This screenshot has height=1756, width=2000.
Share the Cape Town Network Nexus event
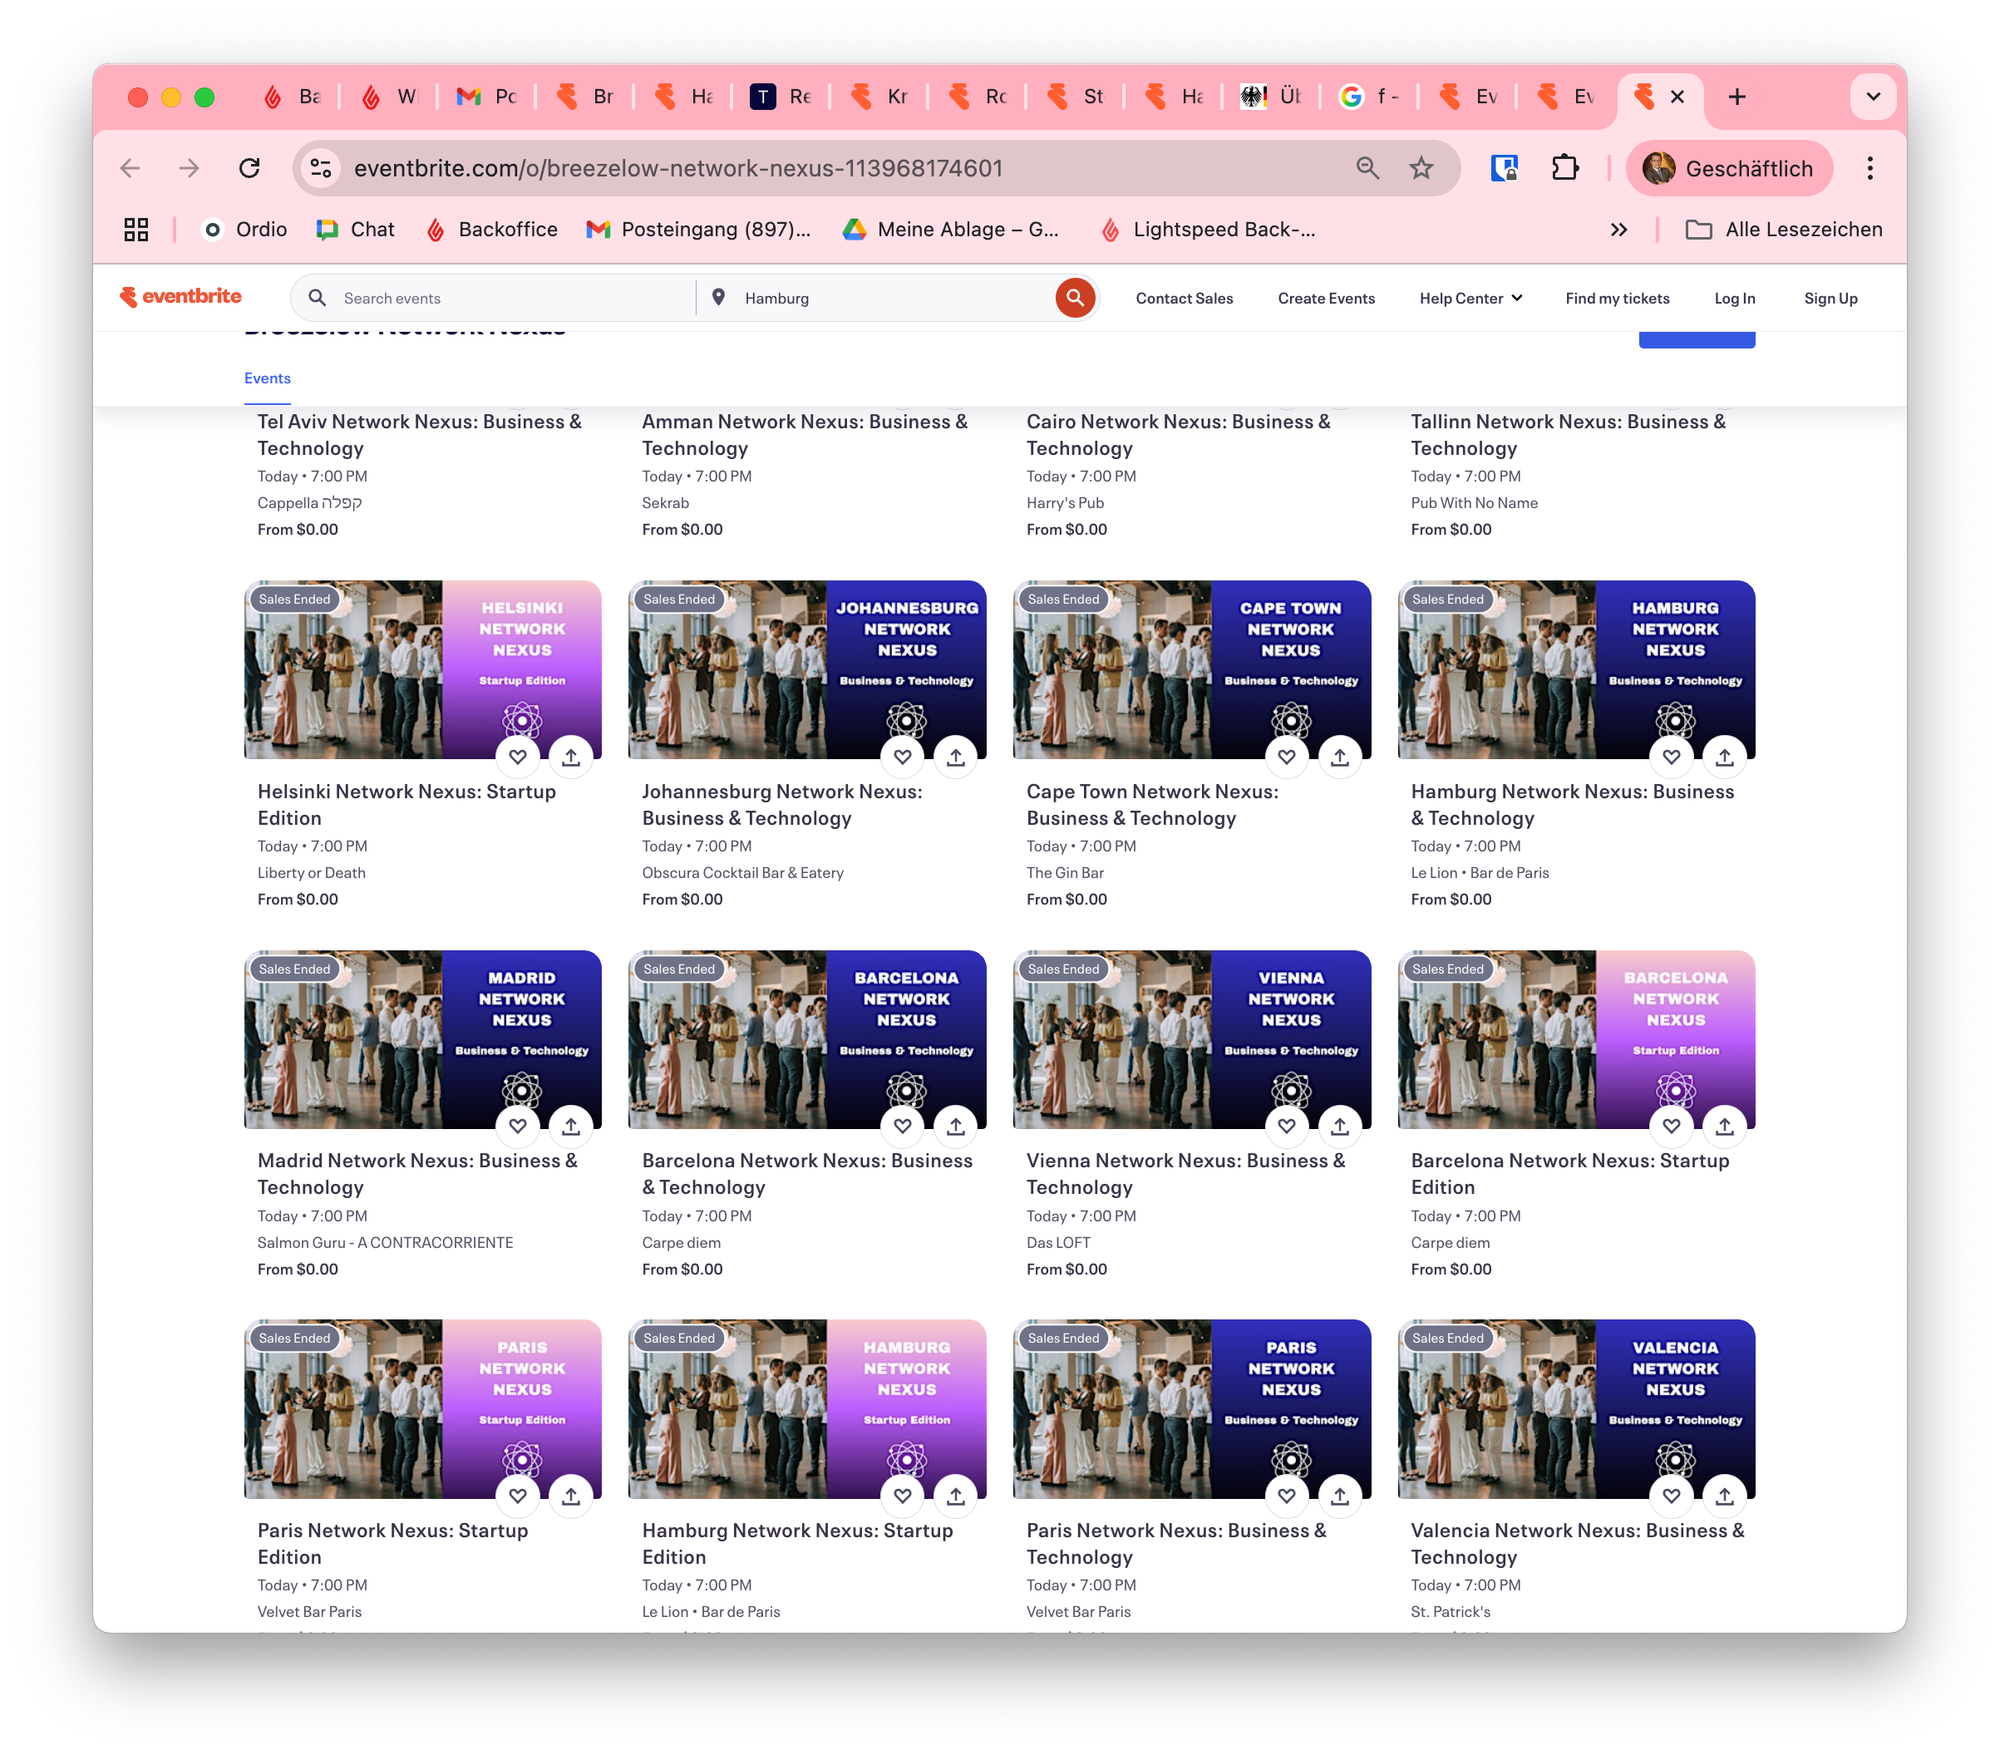pyautogui.click(x=1340, y=757)
